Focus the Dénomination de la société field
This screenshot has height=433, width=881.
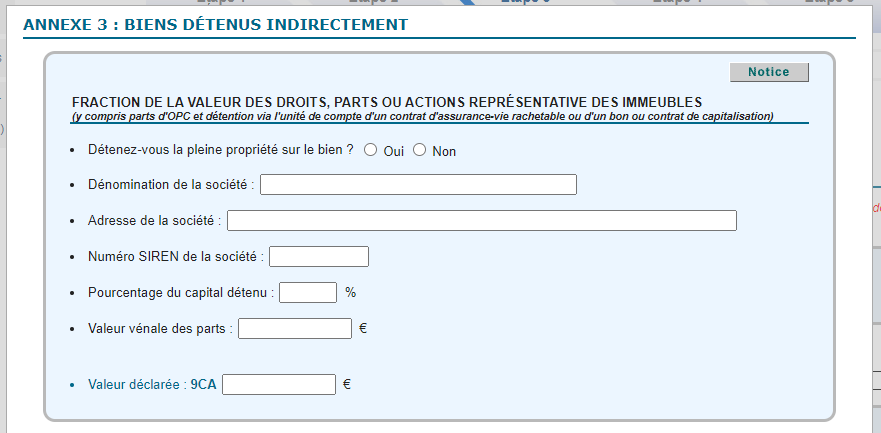pos(419,185)
